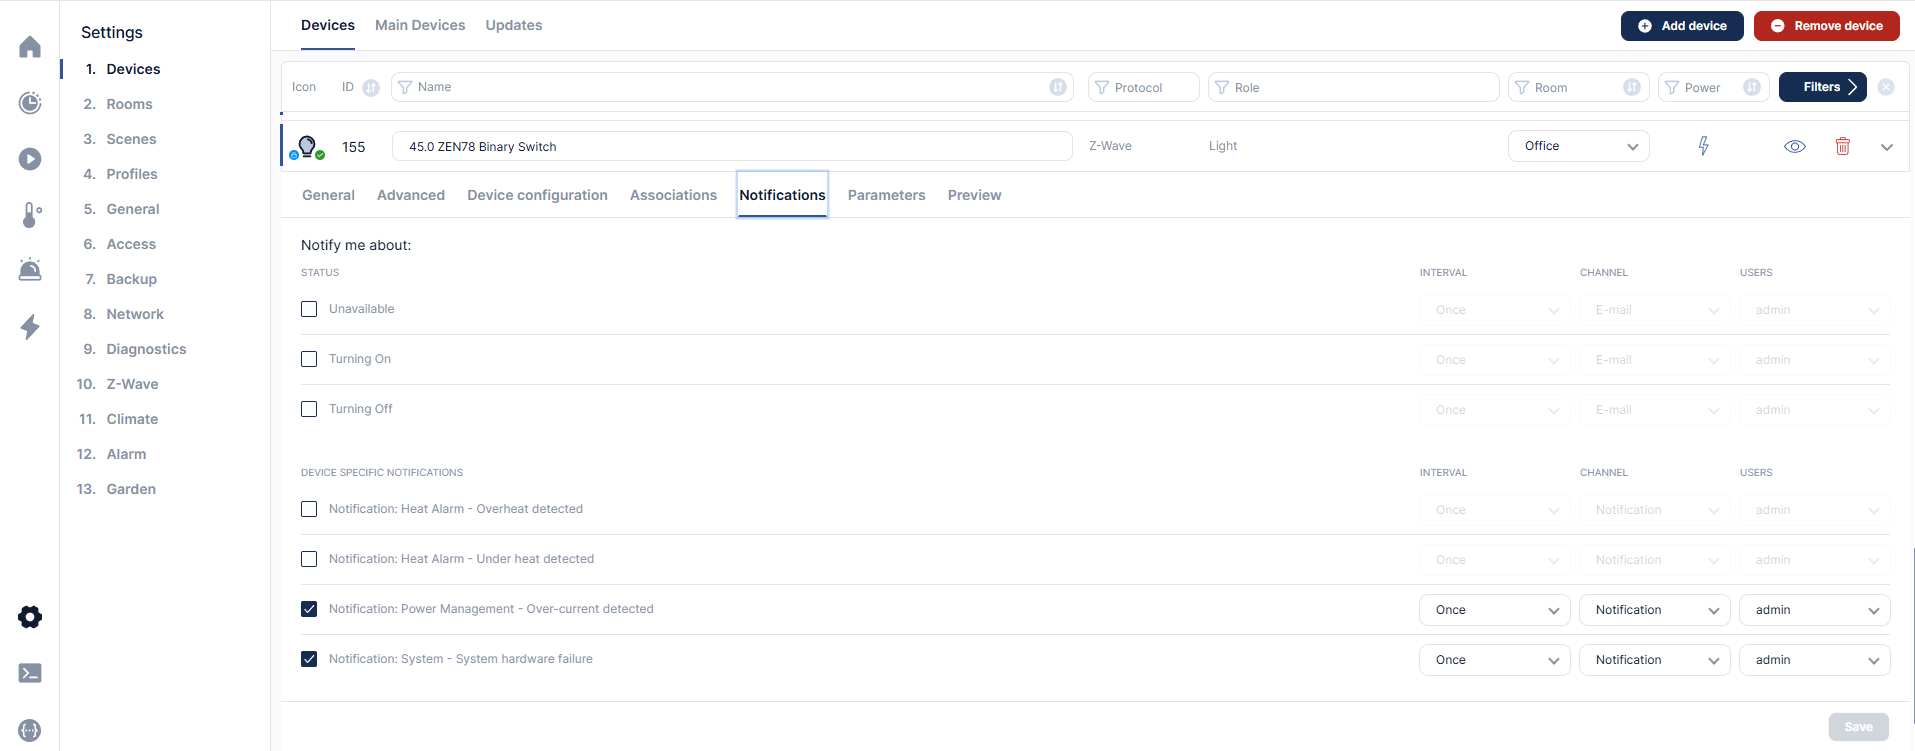Viewport: 1915px width, 751px height.
Task: Click the Remove device button
Action: 1826,26
